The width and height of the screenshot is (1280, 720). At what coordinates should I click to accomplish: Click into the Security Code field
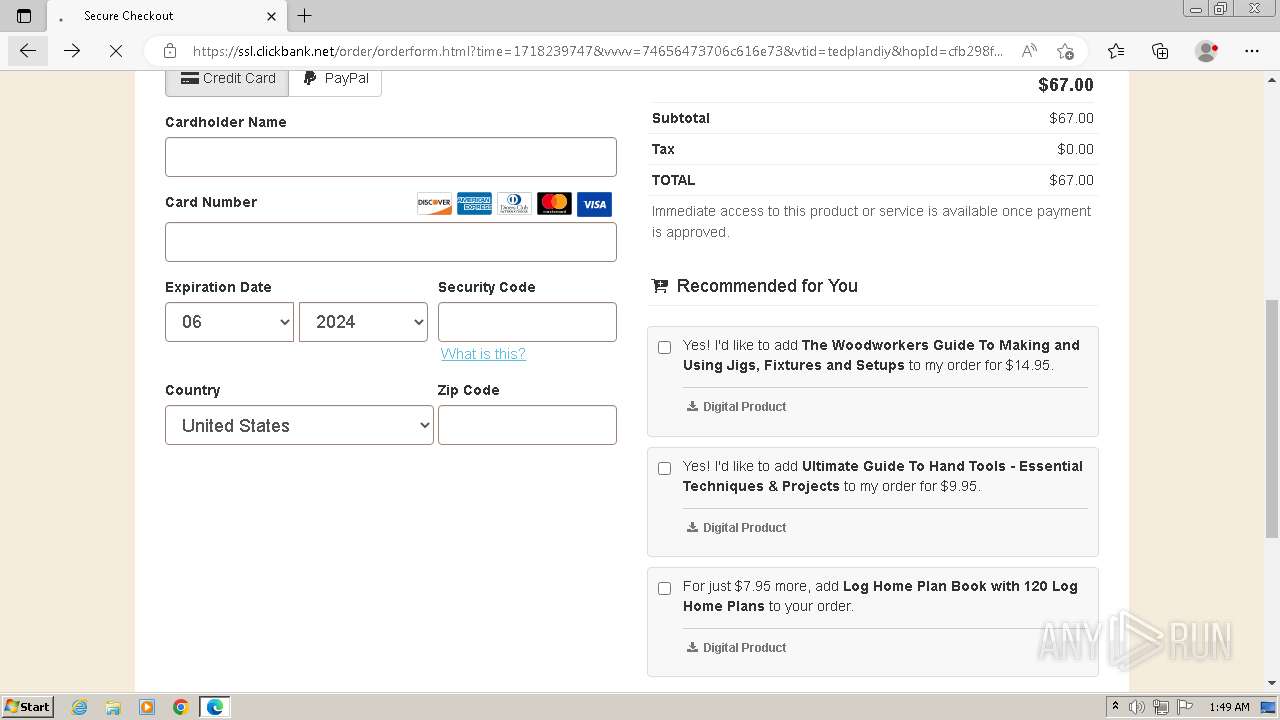(x=527, y=322)
